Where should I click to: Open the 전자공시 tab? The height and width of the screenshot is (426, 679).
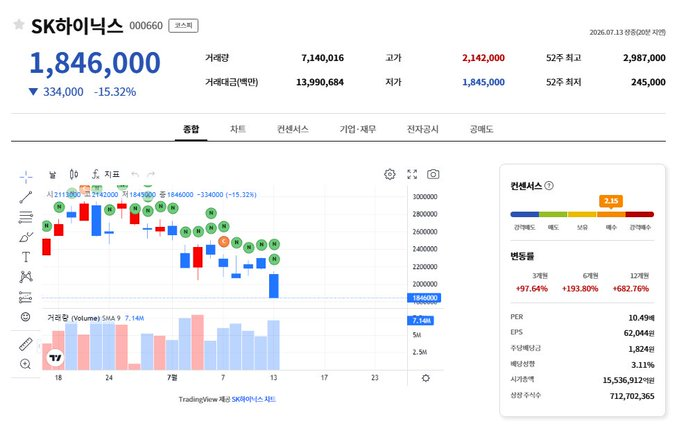pyautogui.click(x=423, y=129)
